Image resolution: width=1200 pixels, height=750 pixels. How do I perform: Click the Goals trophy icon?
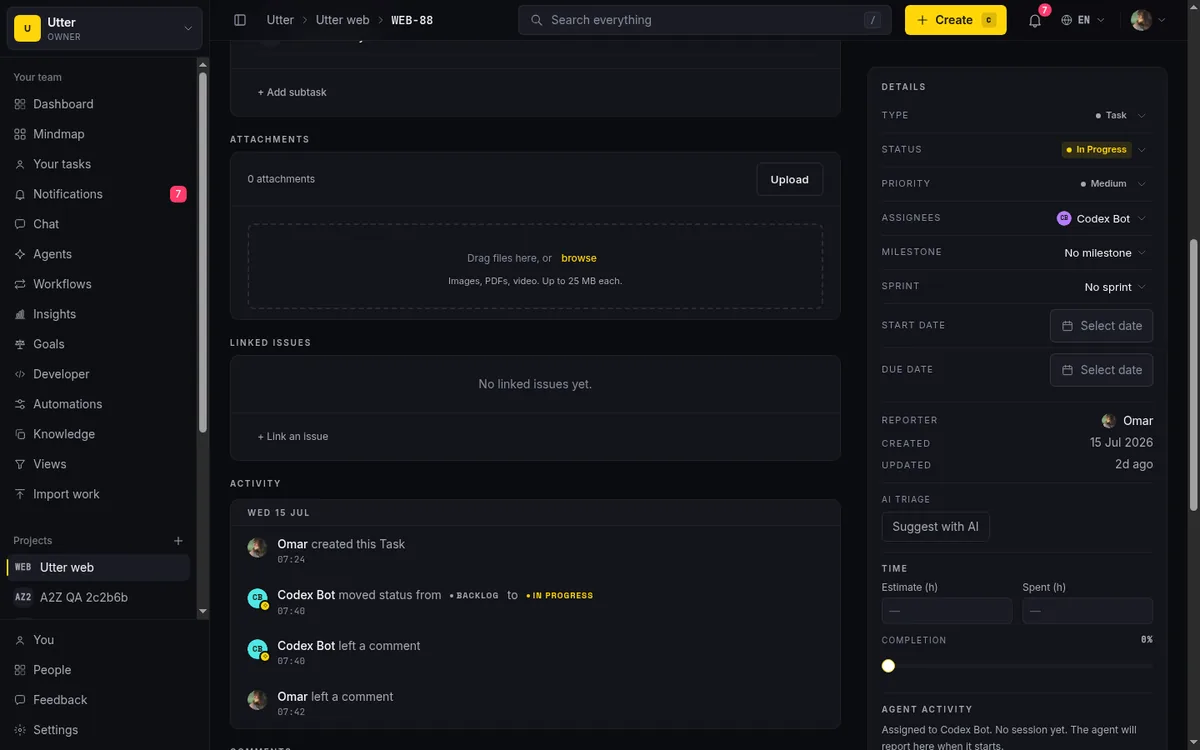pos(20,344)
